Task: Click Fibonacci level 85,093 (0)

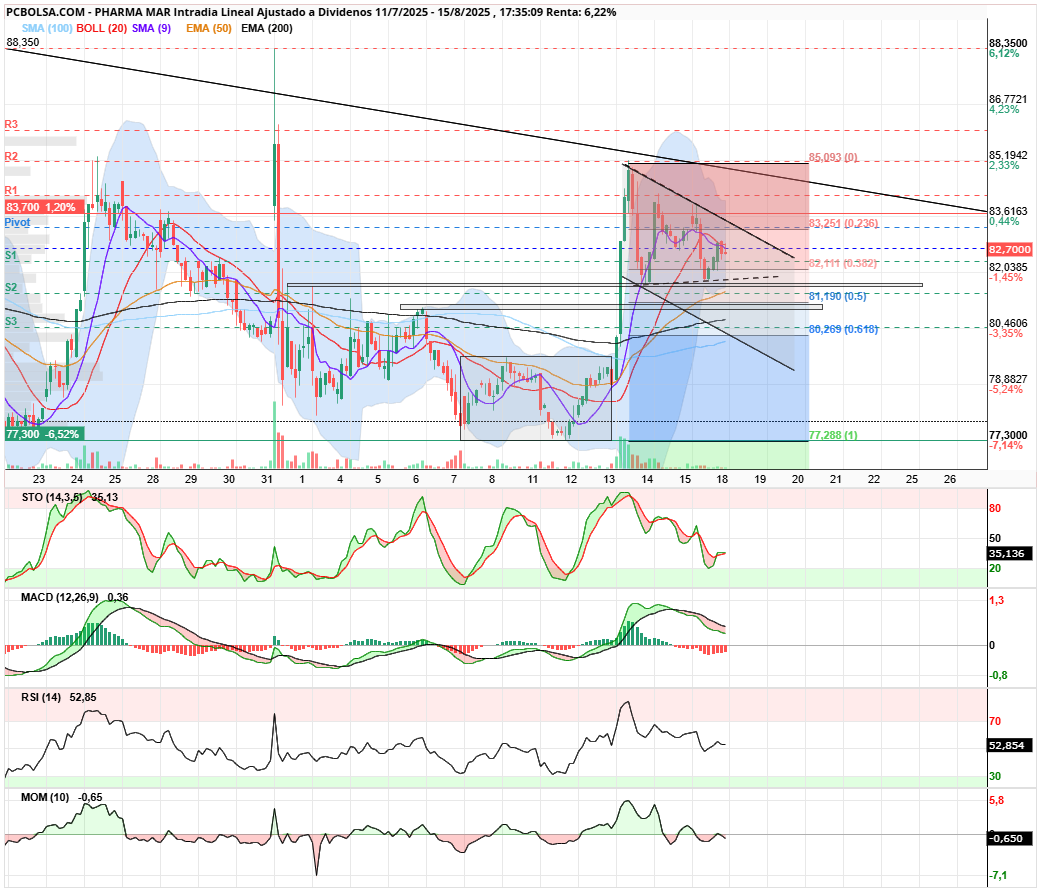Action: (x=833, y=157)
